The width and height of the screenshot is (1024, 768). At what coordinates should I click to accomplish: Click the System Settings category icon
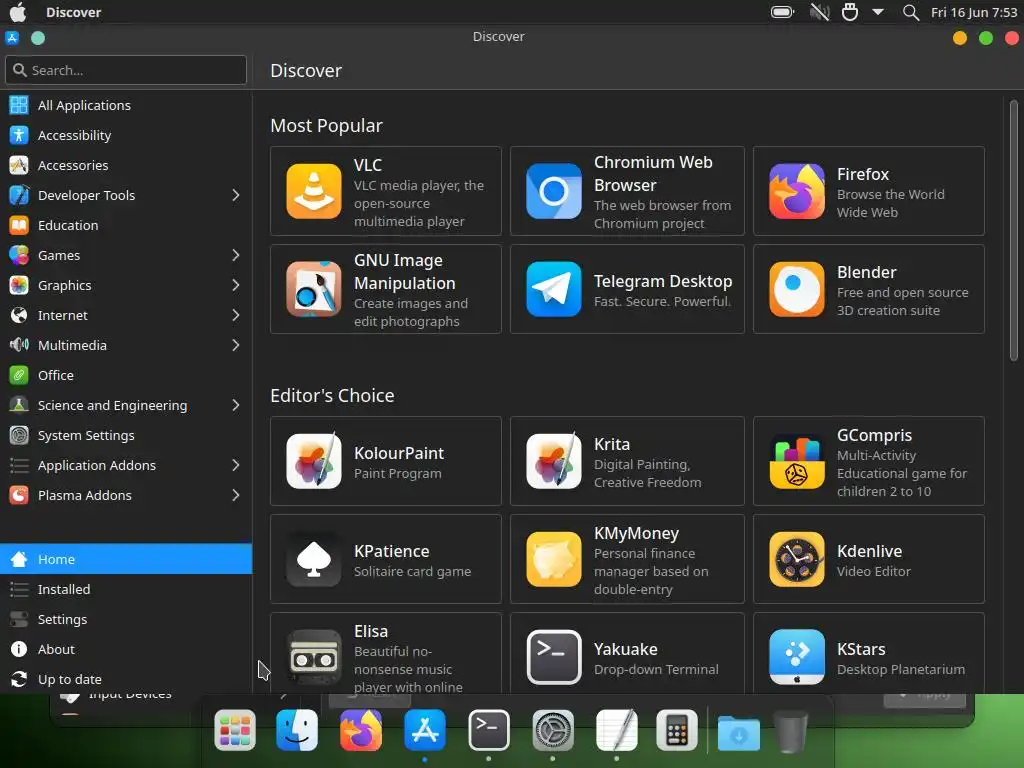pyautogui.click(x=19, y=436)
